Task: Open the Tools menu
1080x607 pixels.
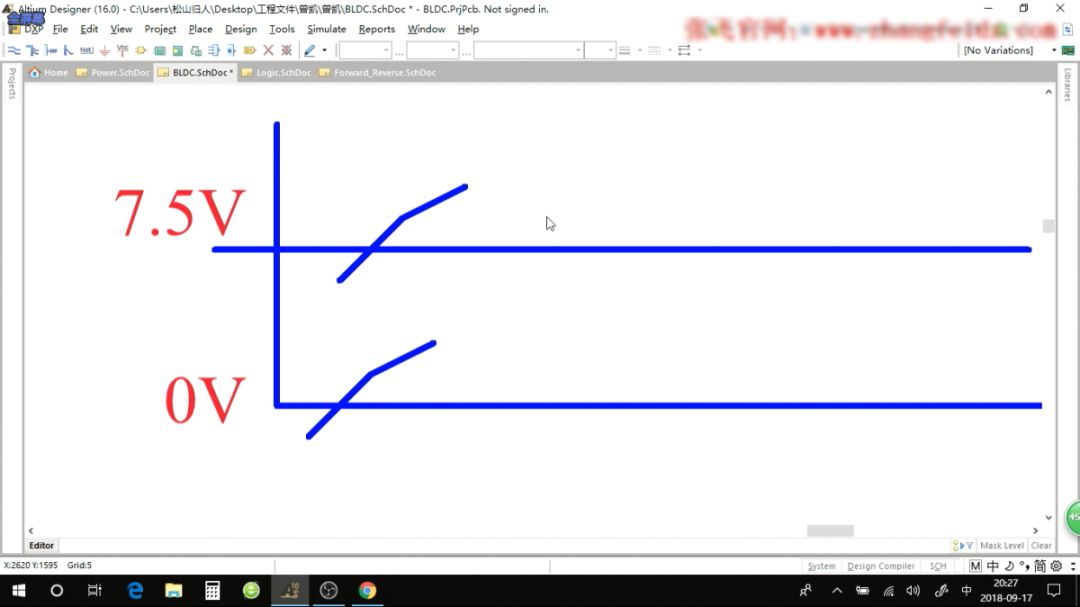Action: [282, 29]
